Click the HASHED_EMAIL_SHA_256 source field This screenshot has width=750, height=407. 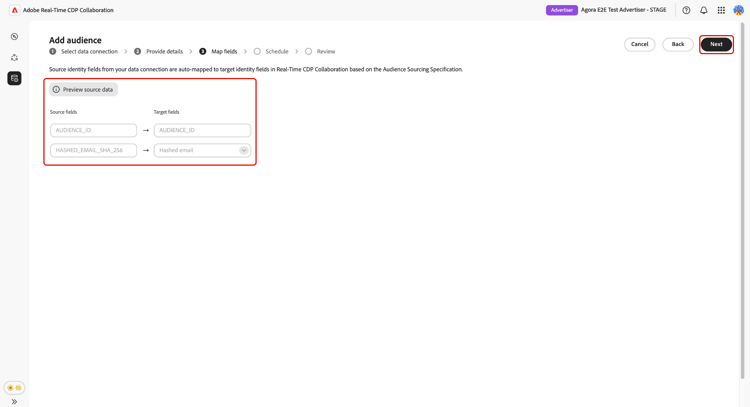pos(93,150)
